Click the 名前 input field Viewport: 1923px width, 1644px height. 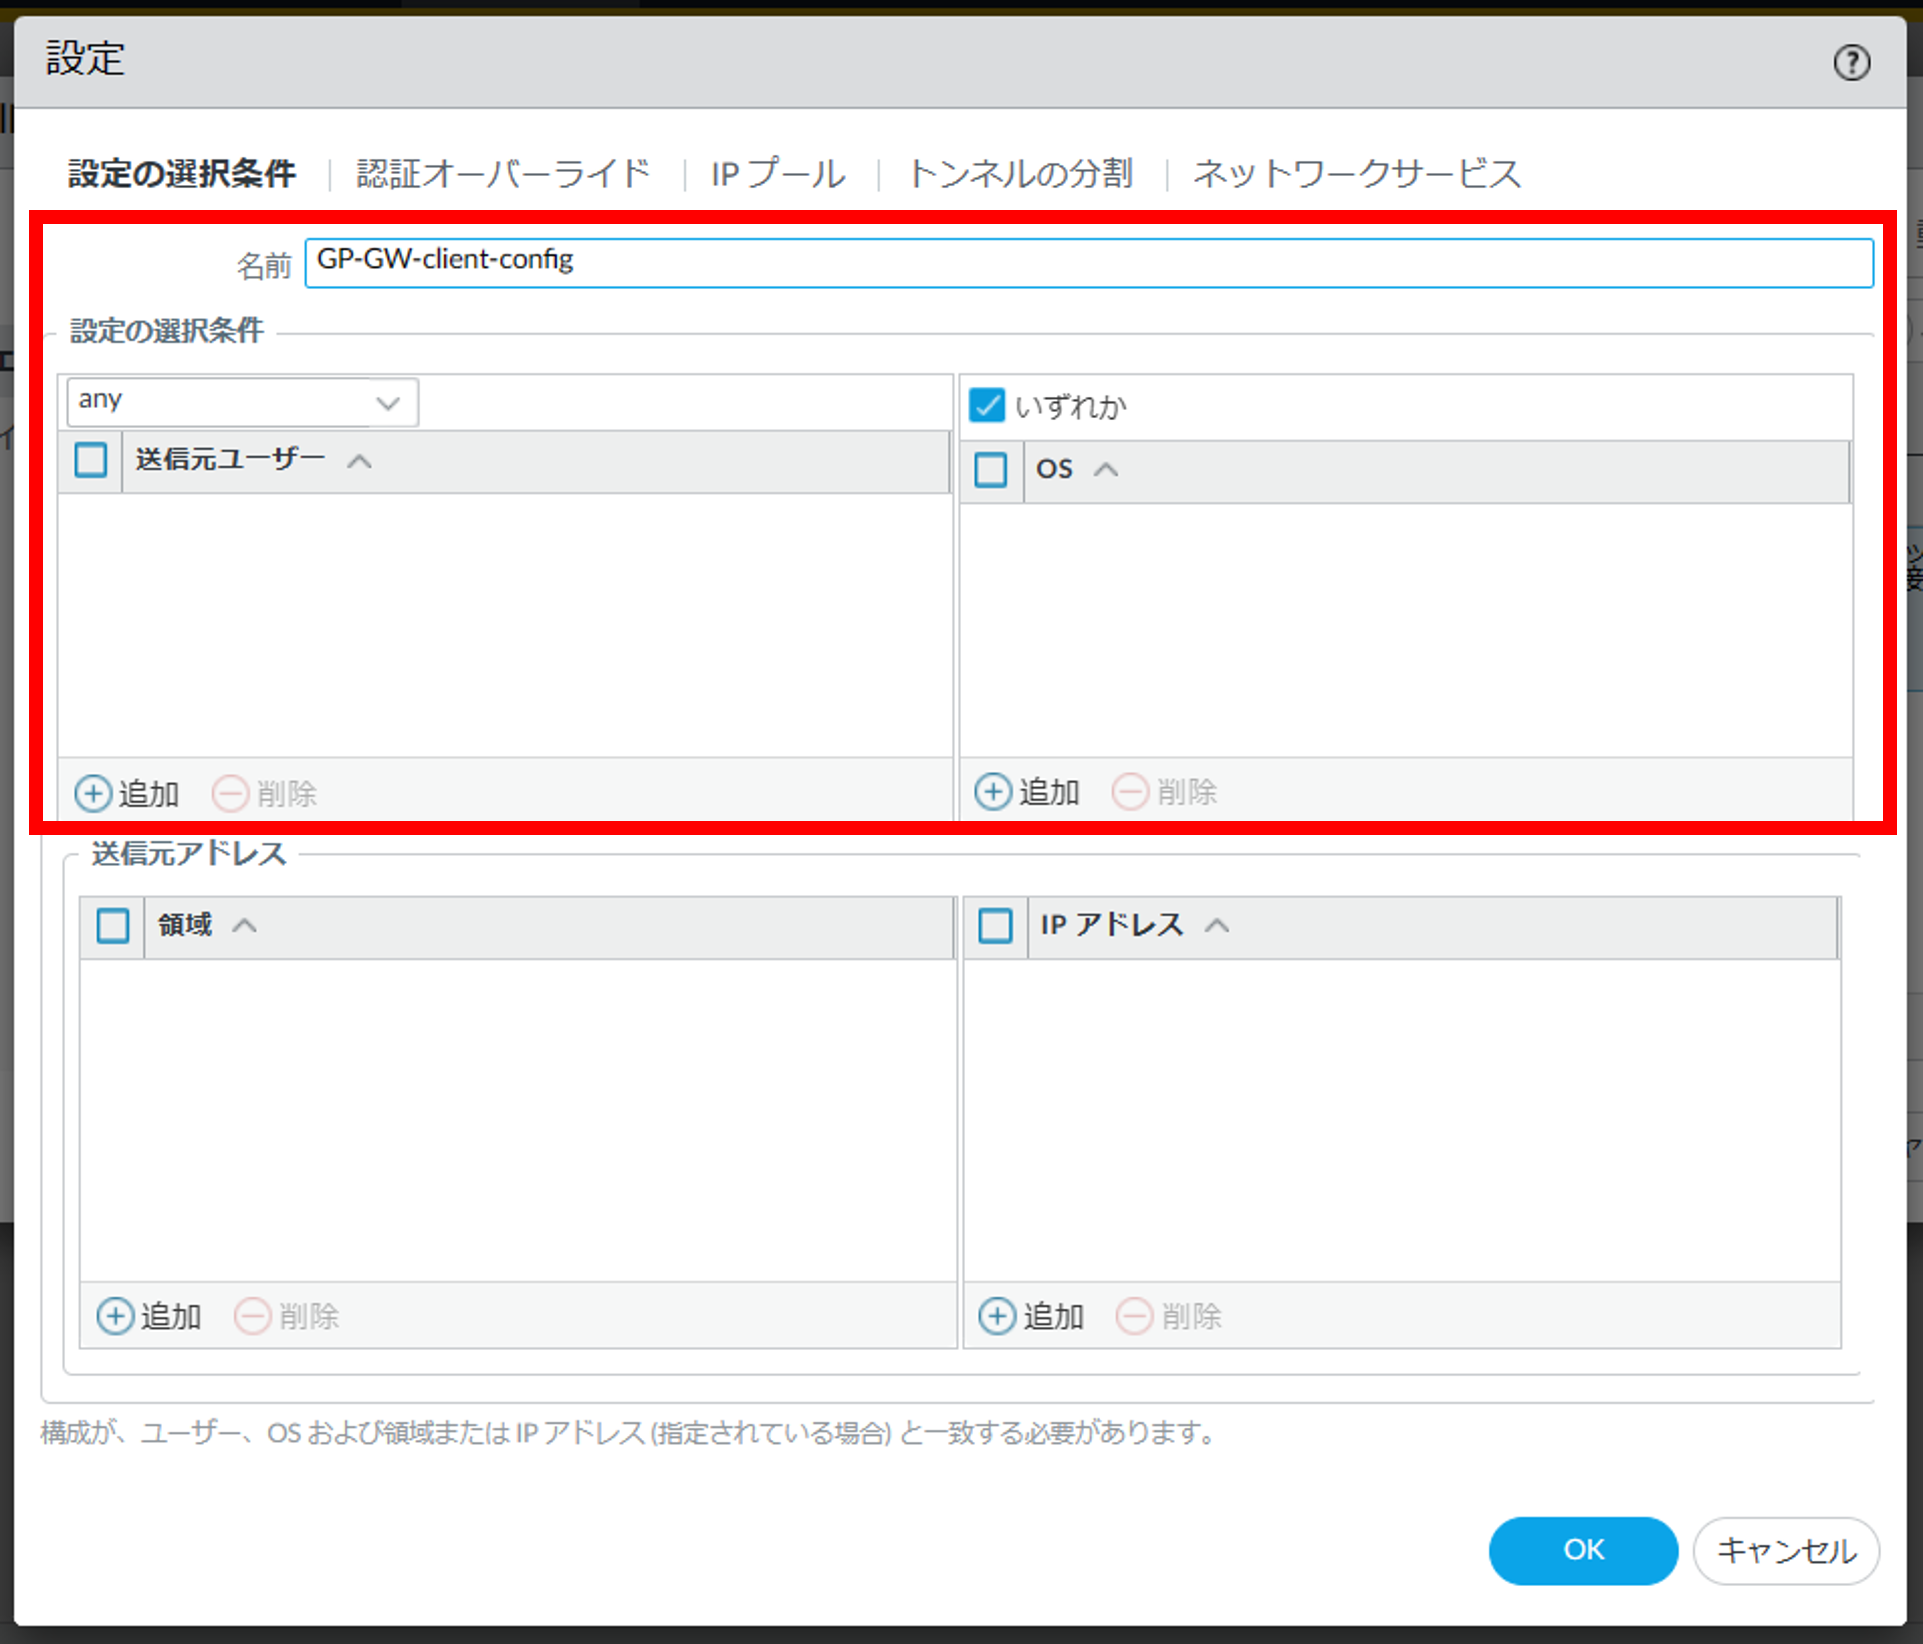click(x=1088, y=263)
